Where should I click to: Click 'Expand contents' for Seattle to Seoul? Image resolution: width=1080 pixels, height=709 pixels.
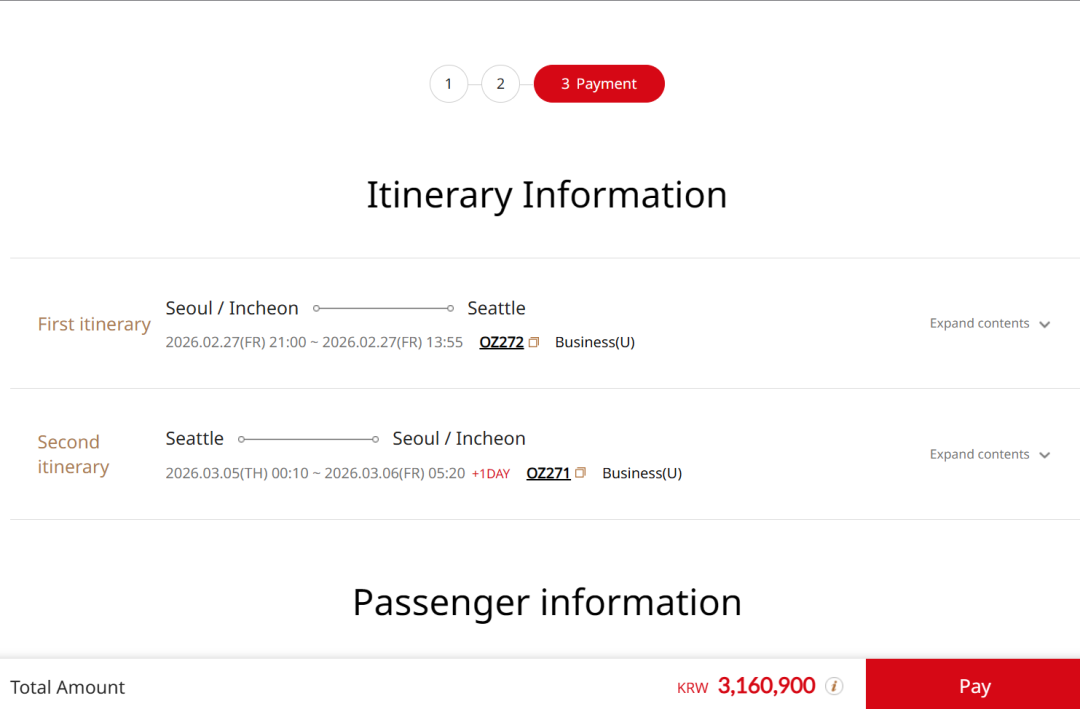click(x=979, y=454)
